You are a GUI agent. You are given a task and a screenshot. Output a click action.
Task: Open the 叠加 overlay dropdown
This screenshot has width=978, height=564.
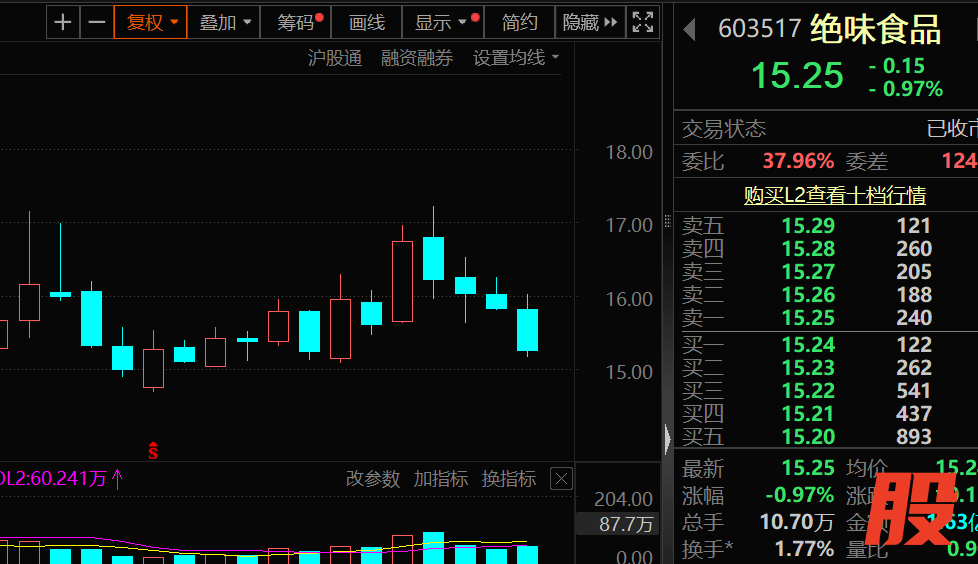(224, 22)
